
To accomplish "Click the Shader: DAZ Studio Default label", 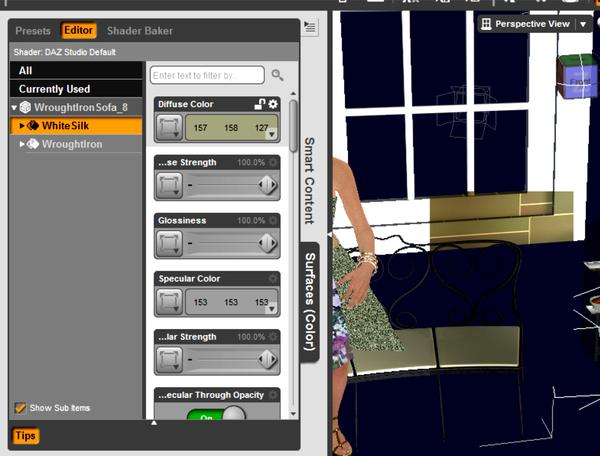I will 65,52.
